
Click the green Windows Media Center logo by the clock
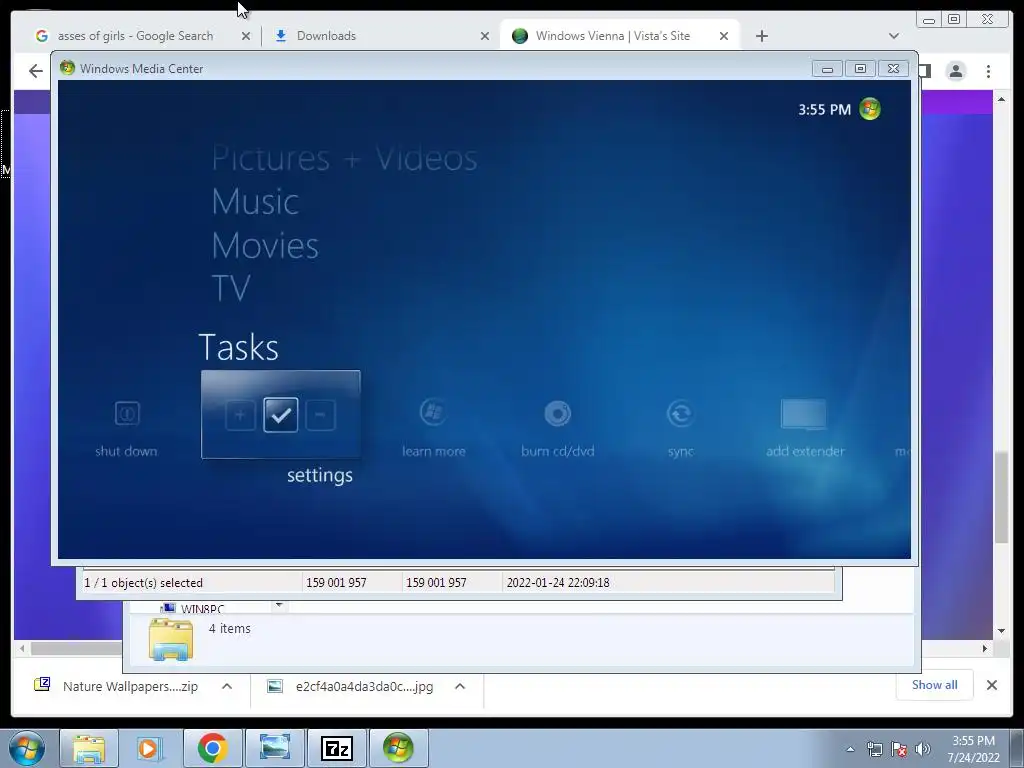(x=870, y=109)
